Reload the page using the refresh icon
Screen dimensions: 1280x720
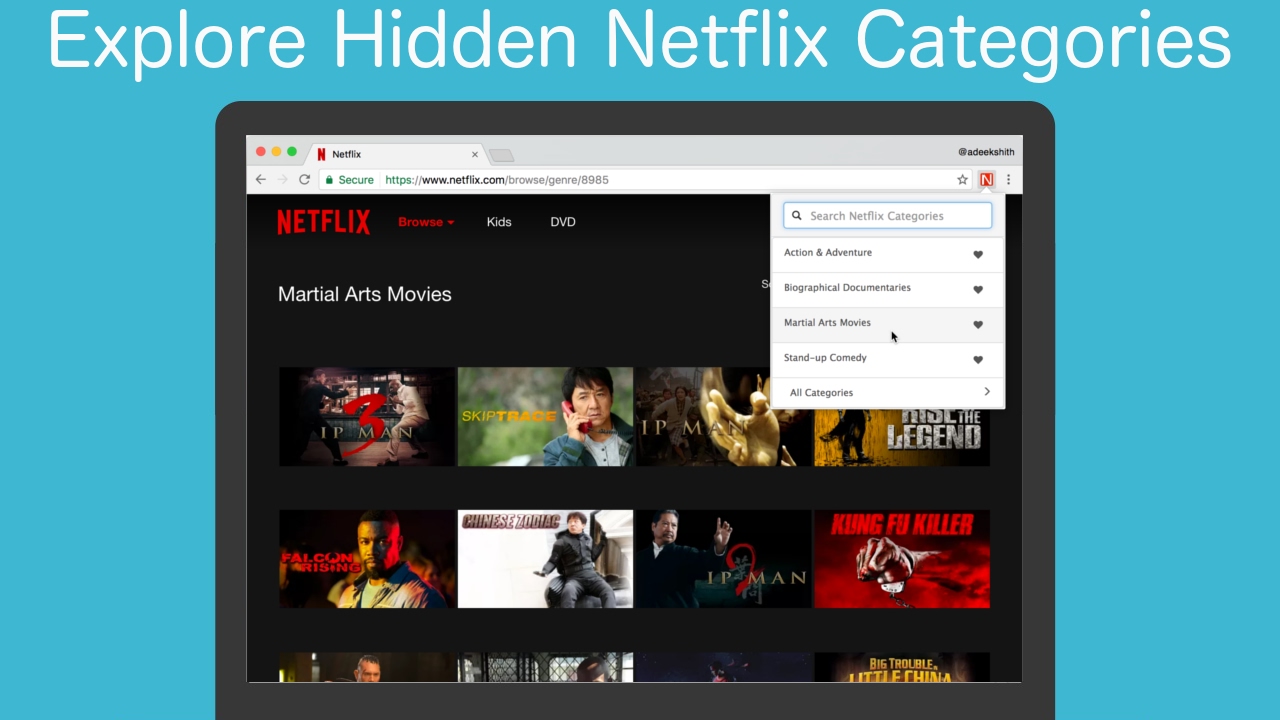coord(304,180)
